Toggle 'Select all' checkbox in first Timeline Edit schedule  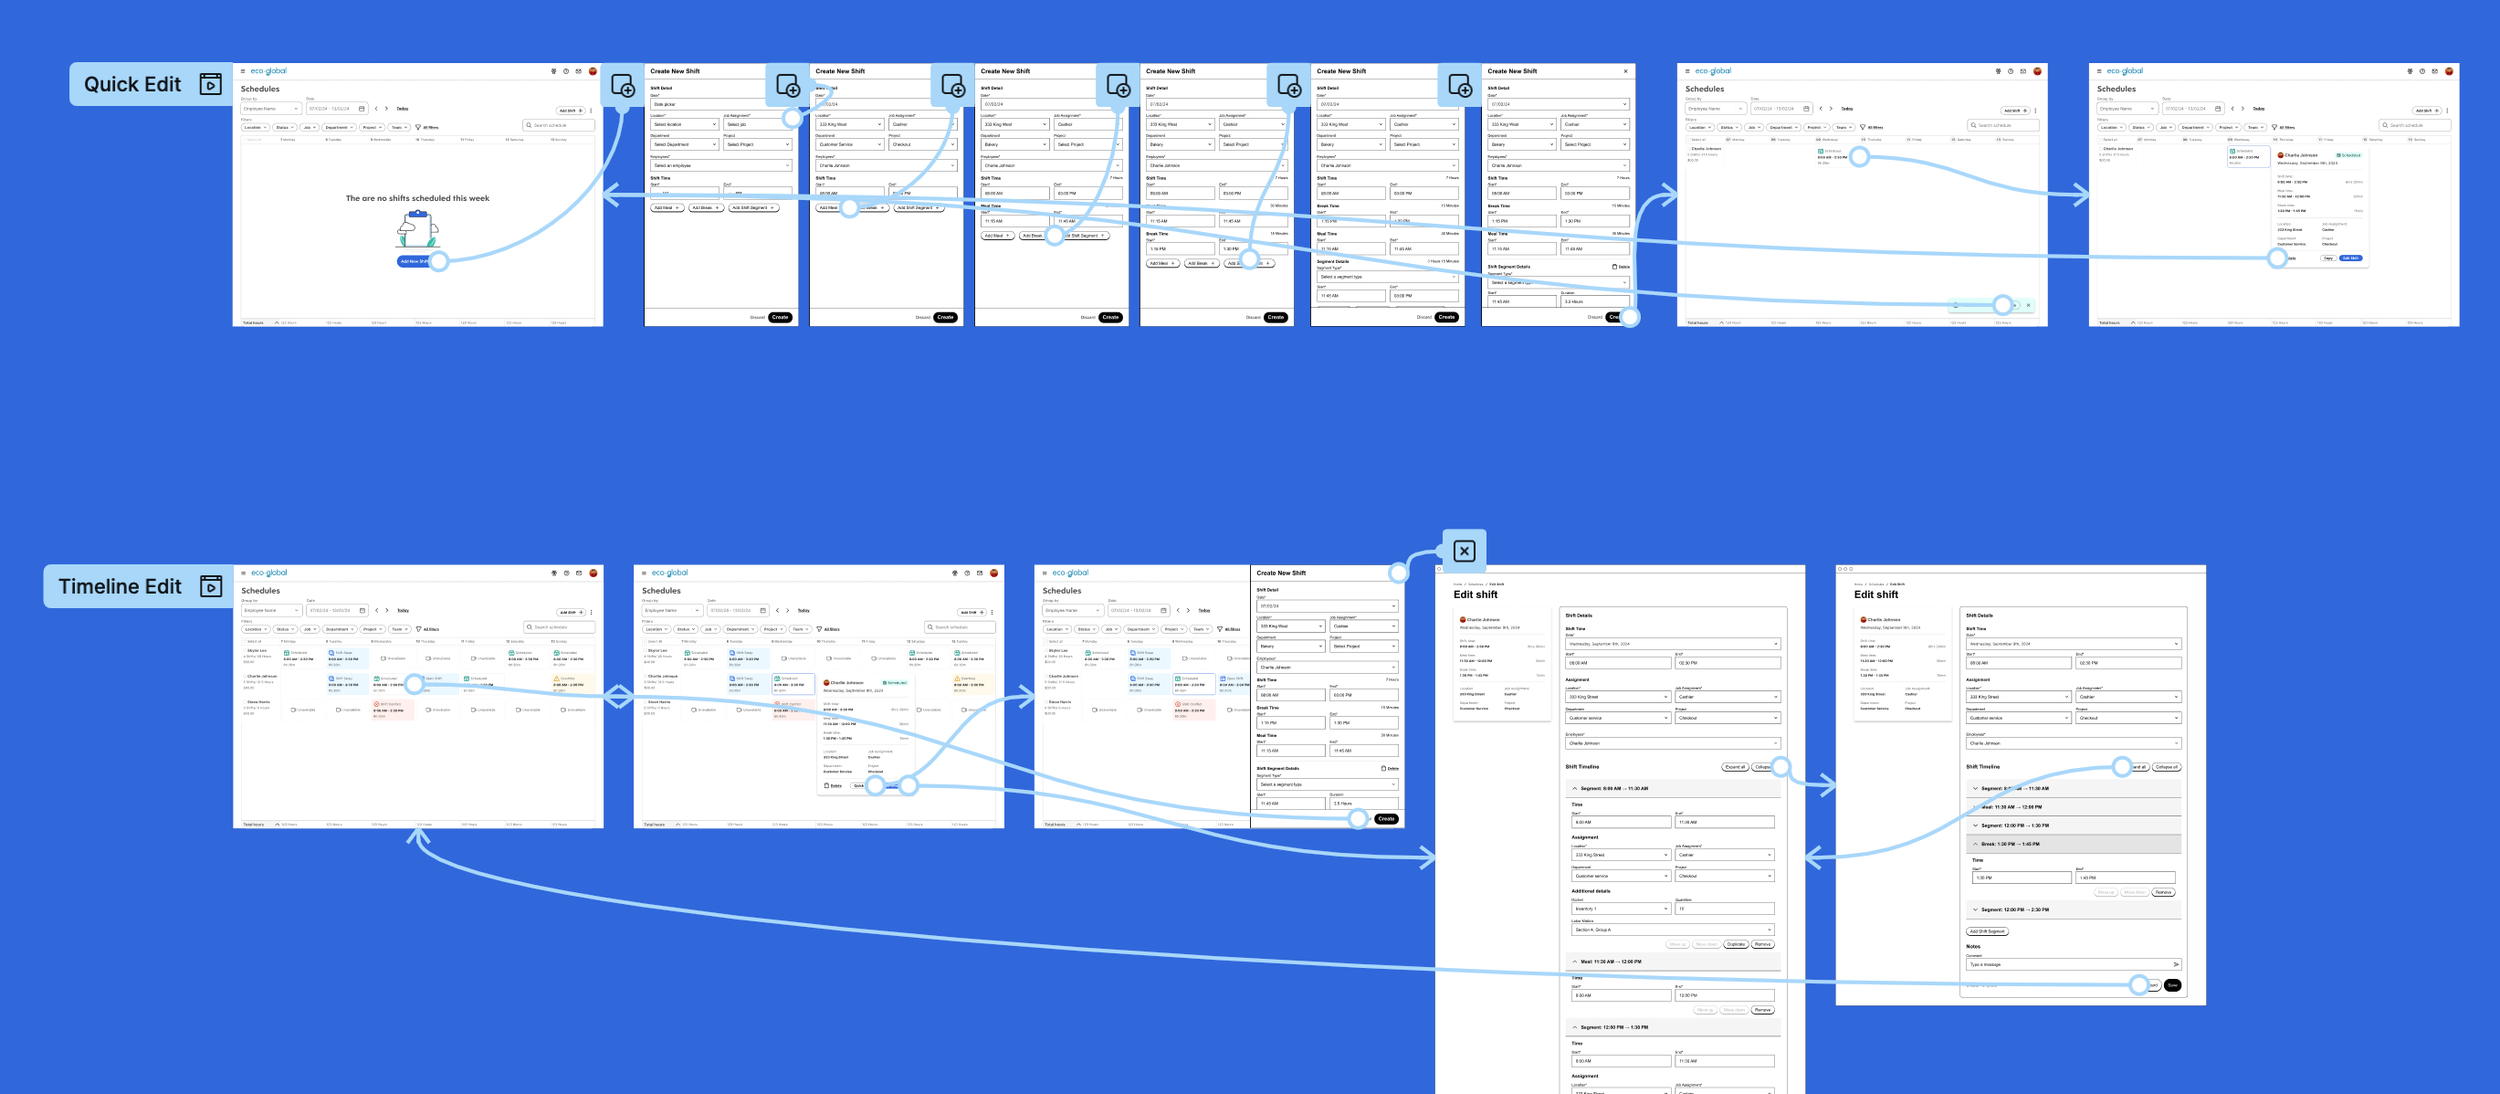[x=245, y=641]
